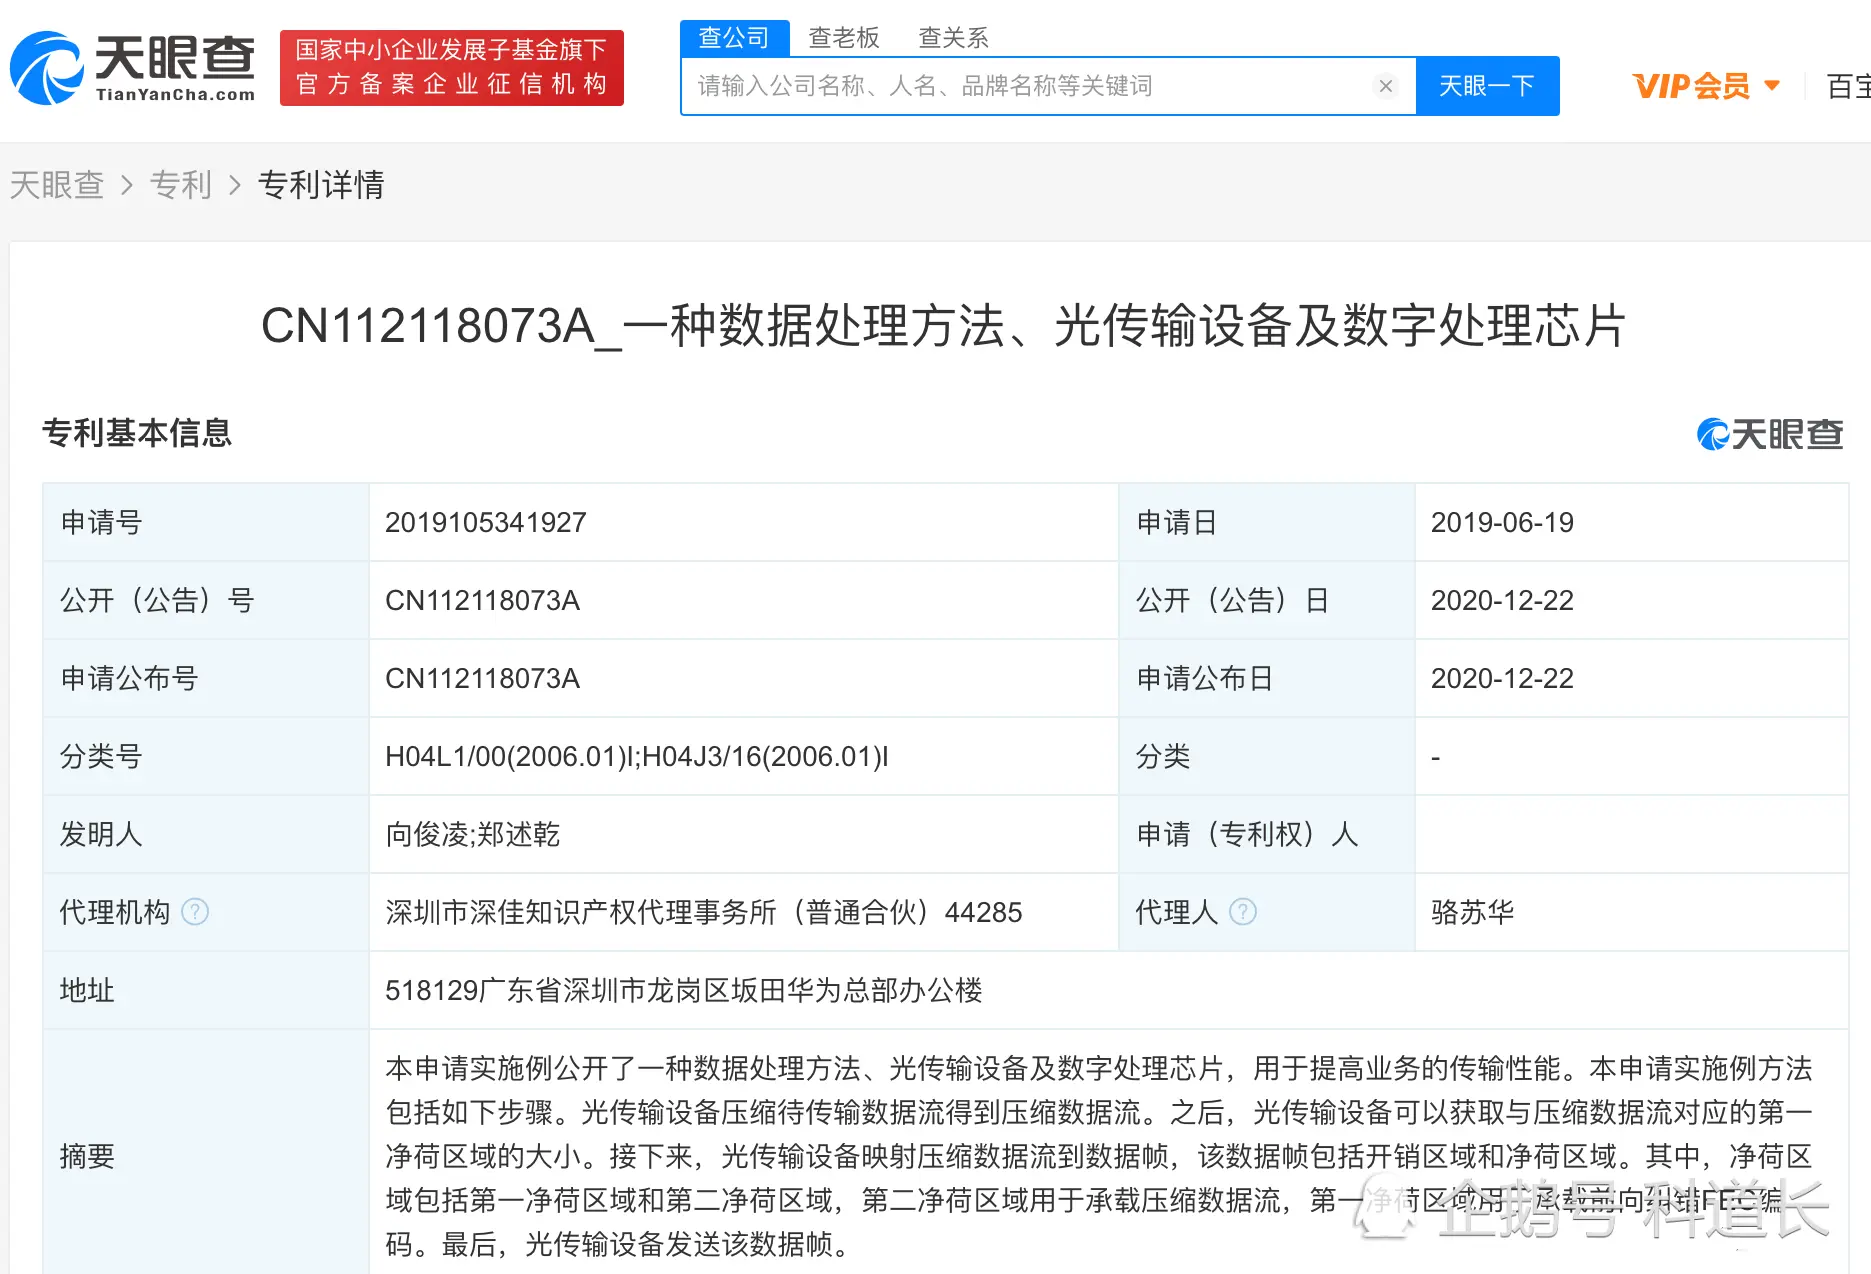The image size is (1871, 1274).
Task: Click the 专利基本信息 section heading
Action: point(137,433)
